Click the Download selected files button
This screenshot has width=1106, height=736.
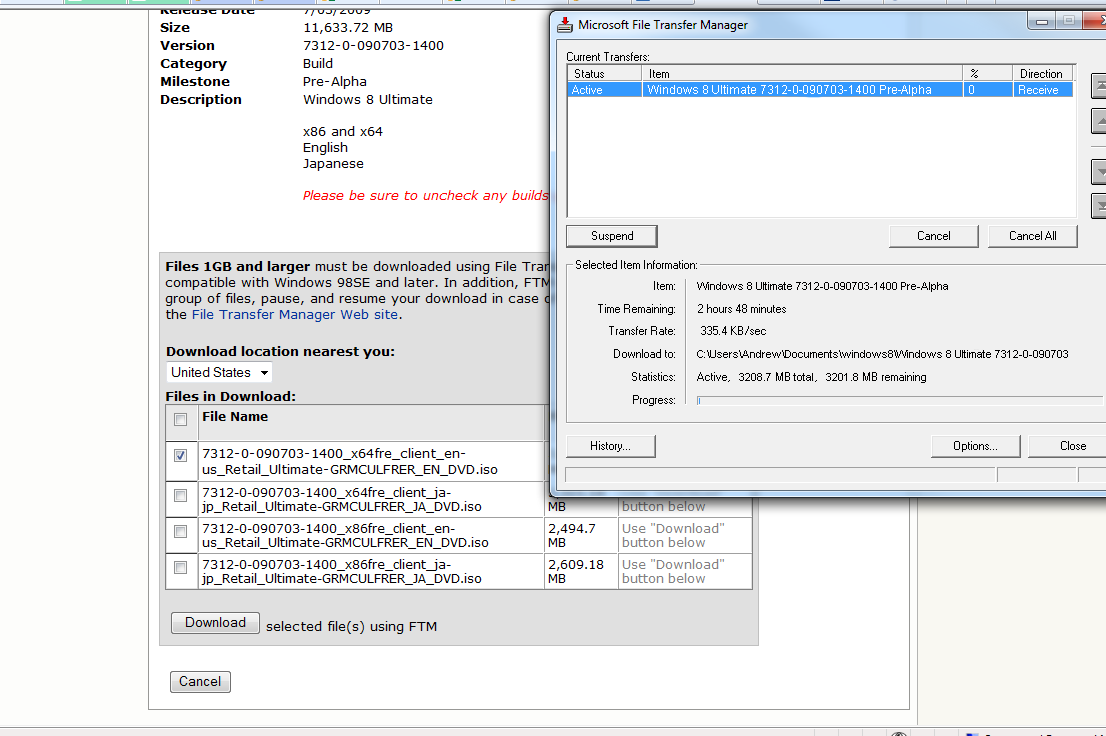[215, 622]
